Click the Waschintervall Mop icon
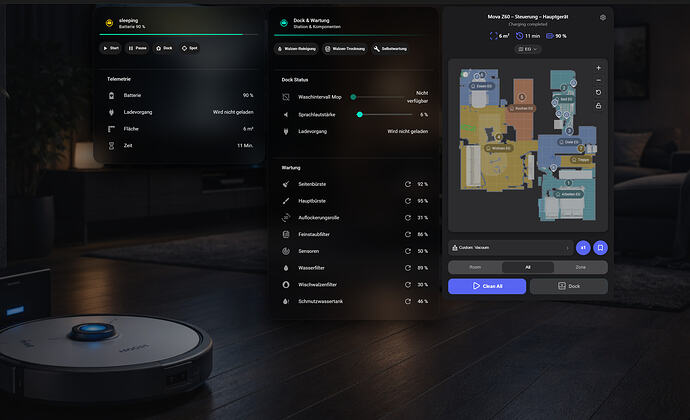Viewport: 690px width, 420px height. click(286, 97)
